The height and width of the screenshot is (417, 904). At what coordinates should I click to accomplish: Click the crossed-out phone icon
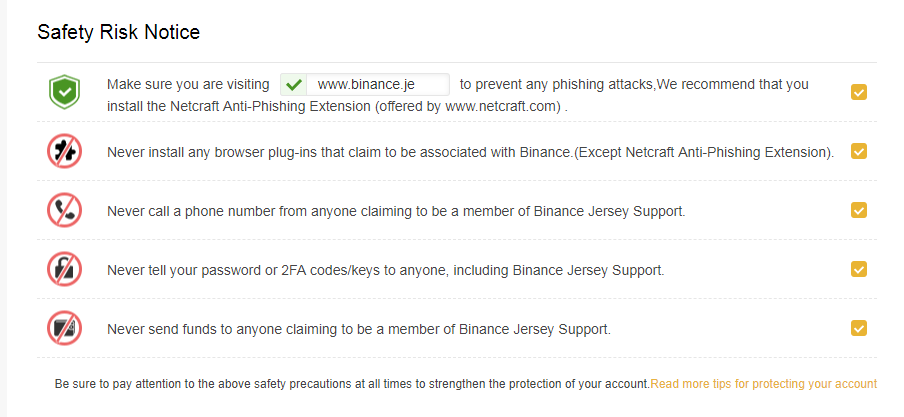tap(64, 211)
